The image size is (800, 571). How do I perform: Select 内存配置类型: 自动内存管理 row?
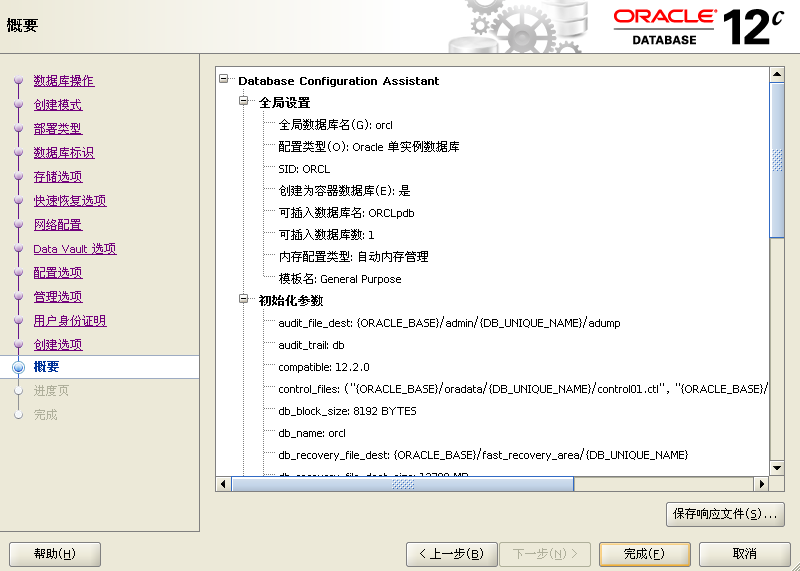coord(354,257)
